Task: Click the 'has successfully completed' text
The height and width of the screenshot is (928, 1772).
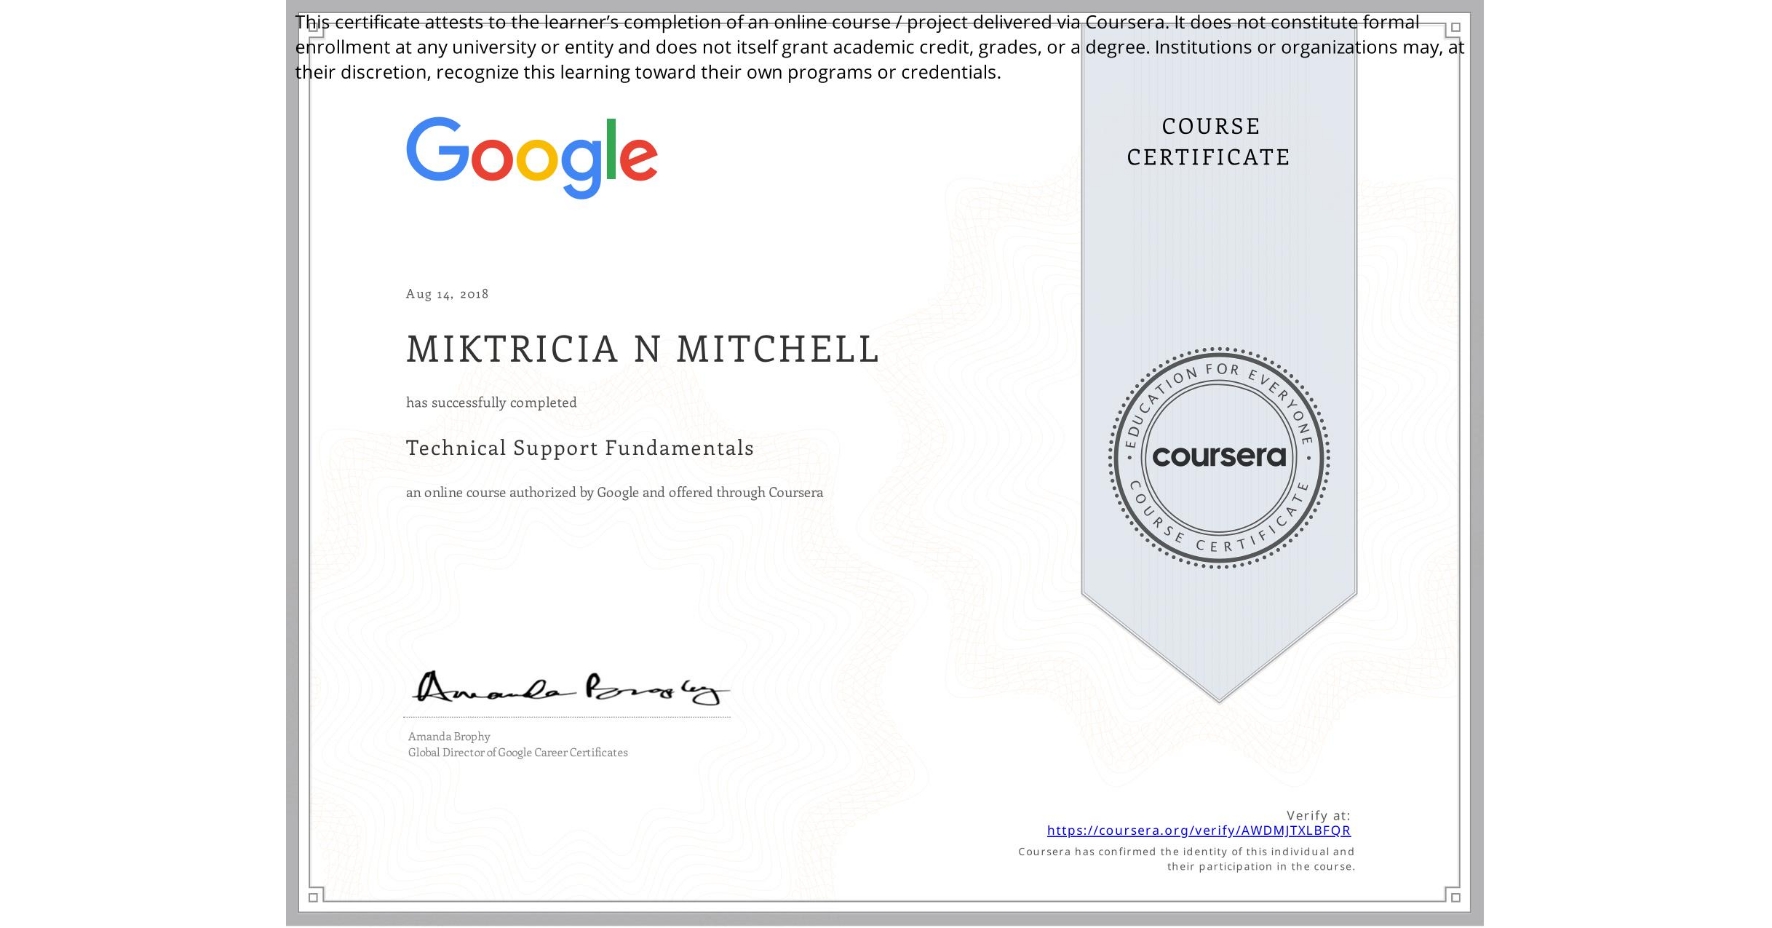Action: [x=491, y=402]
